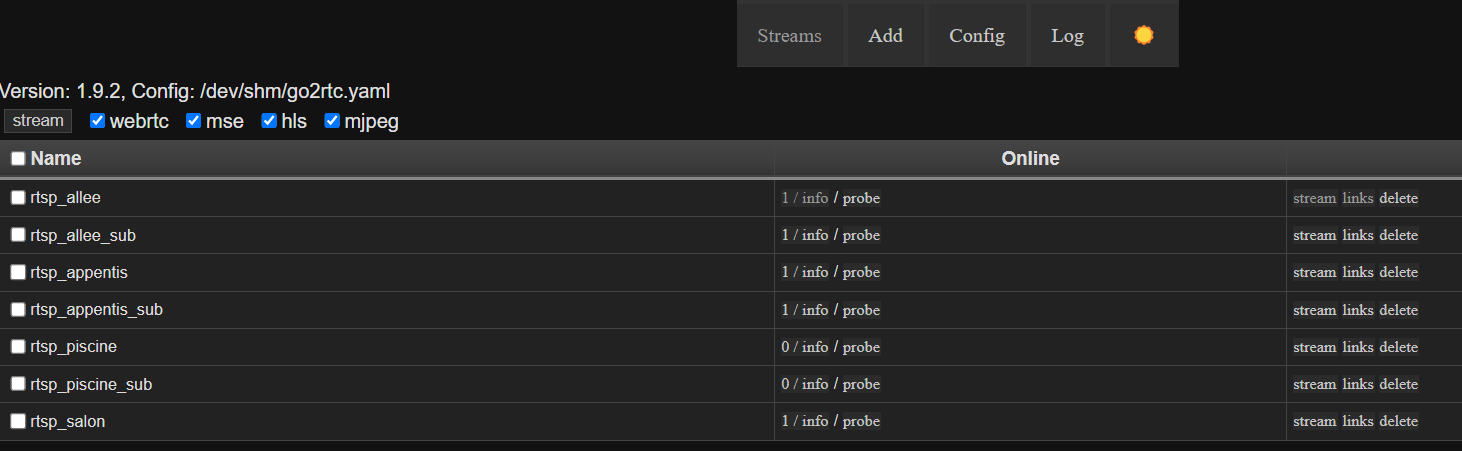The image size is (1462, 451).
Task: Open info link for rtsp_appentis
Action: pos(814,272)
